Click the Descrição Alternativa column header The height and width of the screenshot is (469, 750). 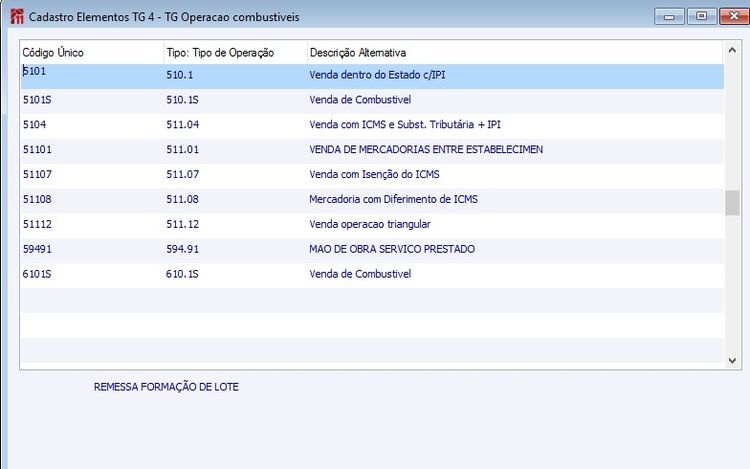[x=358, y=53]
